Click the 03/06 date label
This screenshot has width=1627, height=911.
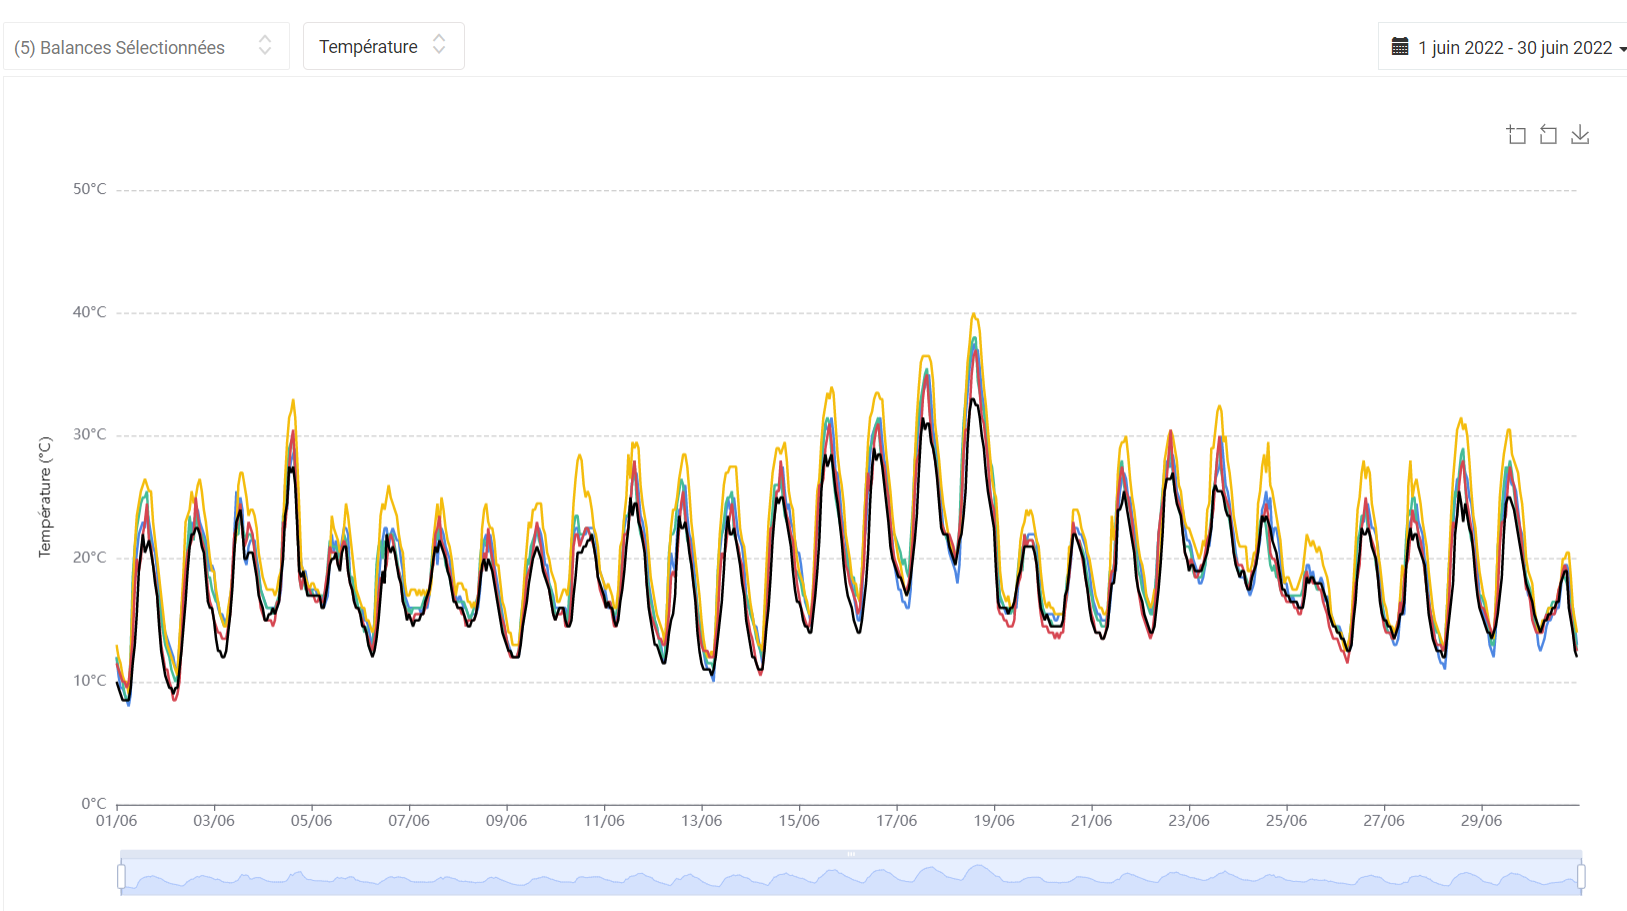tap(214, 821)
